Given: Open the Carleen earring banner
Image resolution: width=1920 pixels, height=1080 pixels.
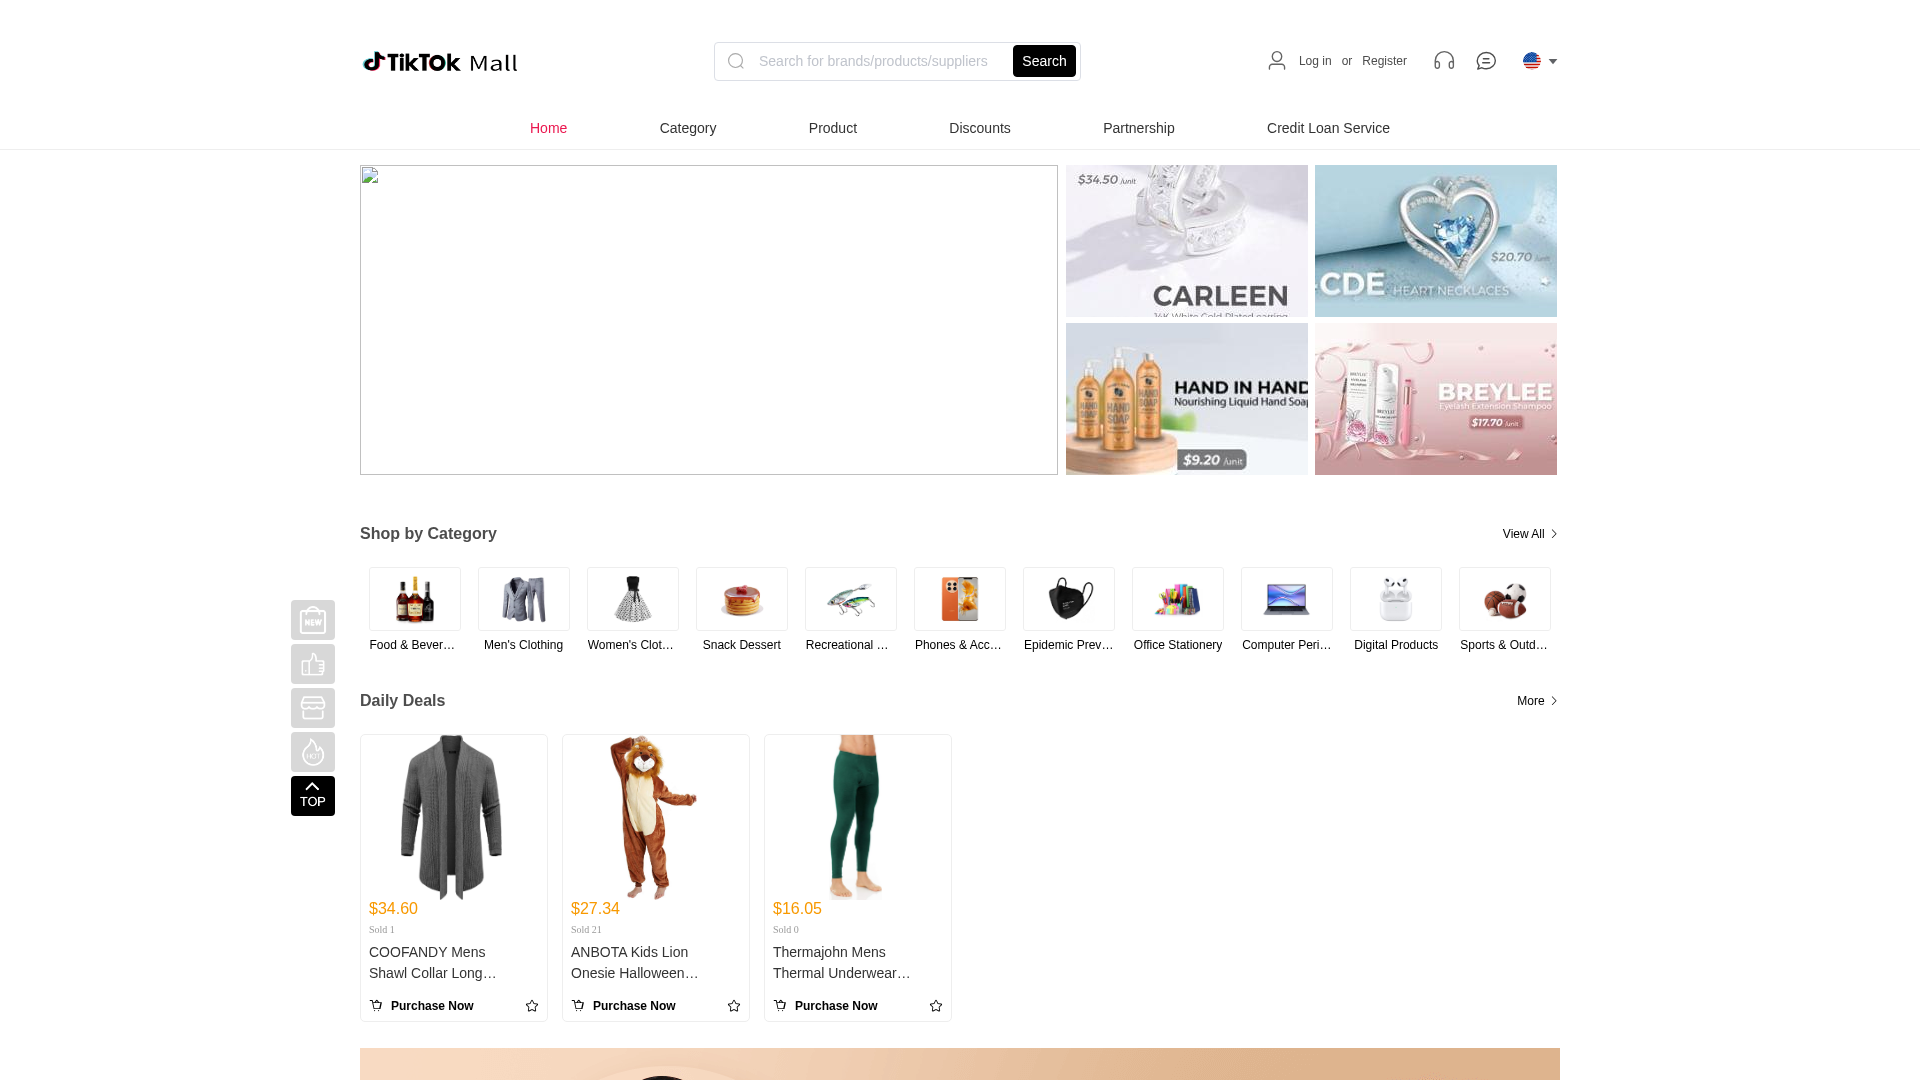Looking at the screenshot, I should pyautogui.click(x=1187, y=241).
